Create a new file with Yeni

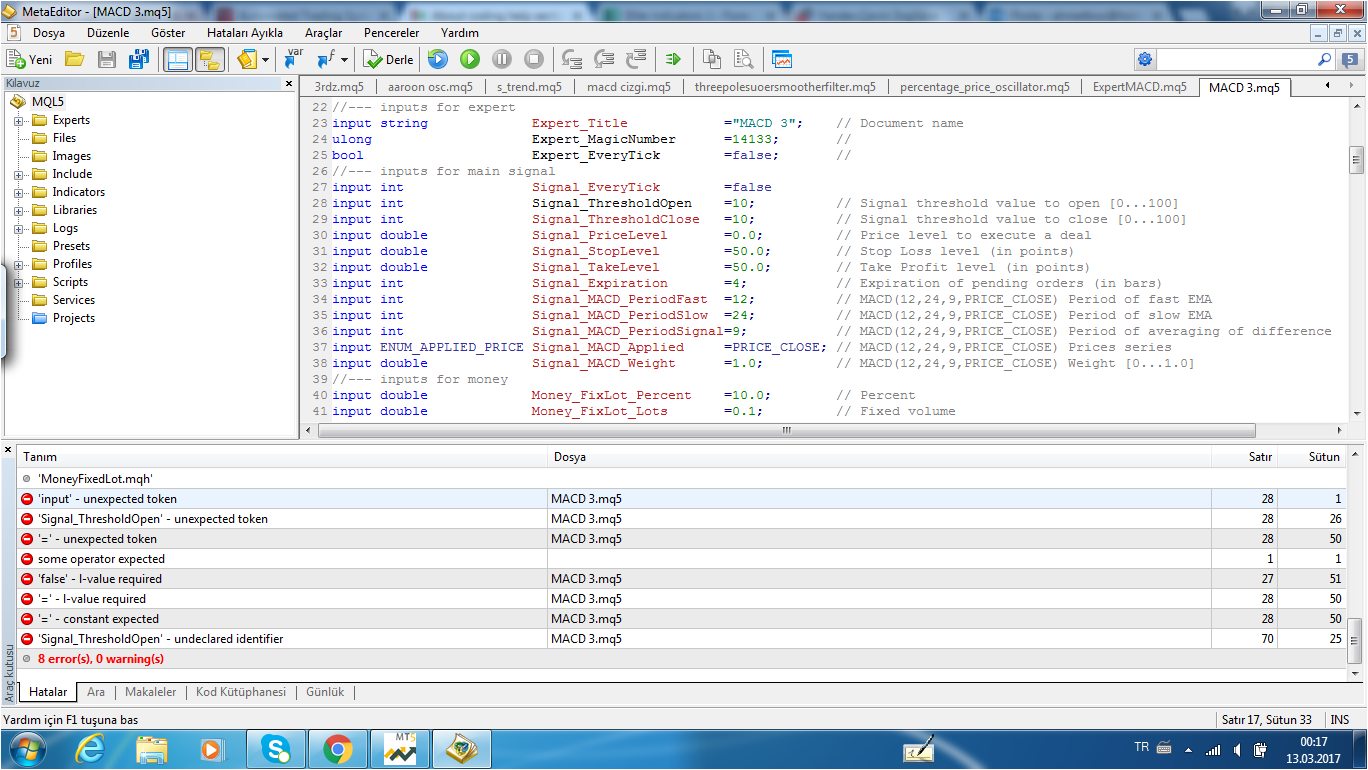pyautogui.click(x=30, y=59)
